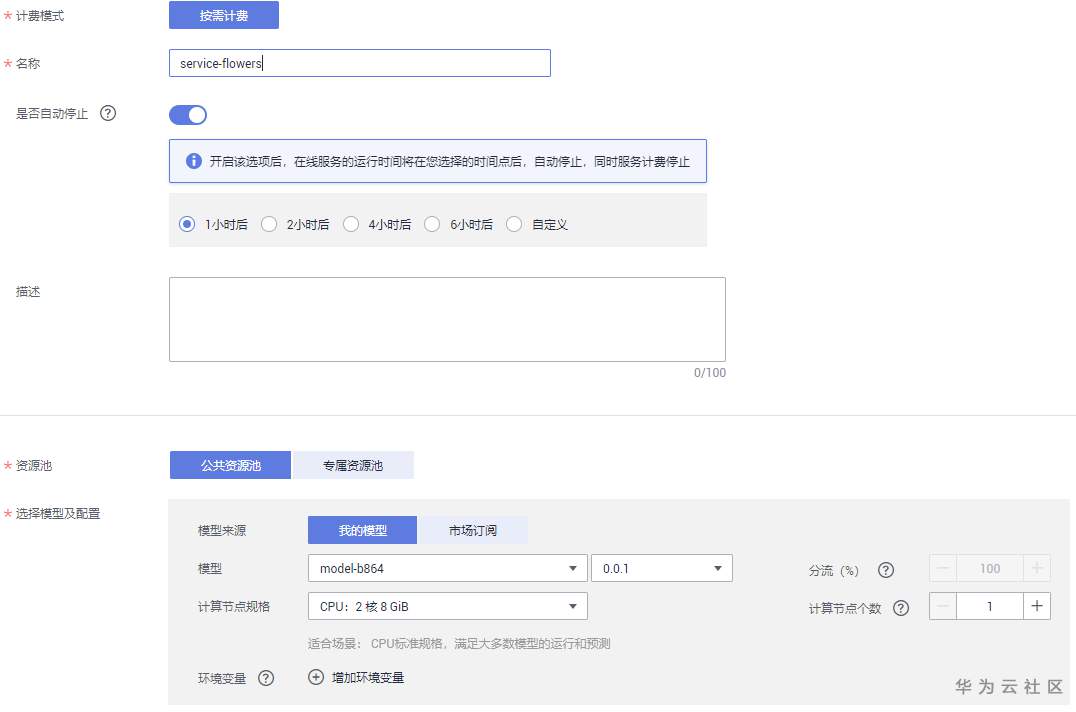1076x712 pixels.
Task: Switch to 公共资源池 tab
Action: [231, 465]
